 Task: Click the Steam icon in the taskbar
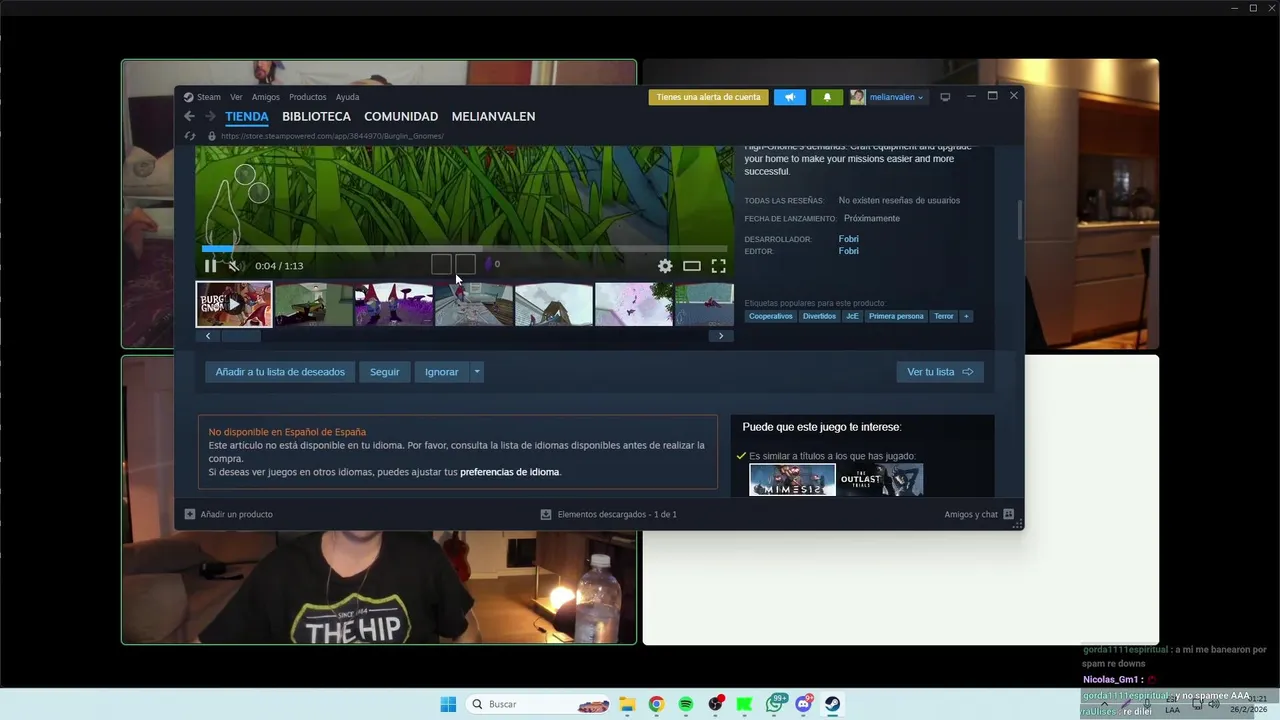(x=832, y=704)
